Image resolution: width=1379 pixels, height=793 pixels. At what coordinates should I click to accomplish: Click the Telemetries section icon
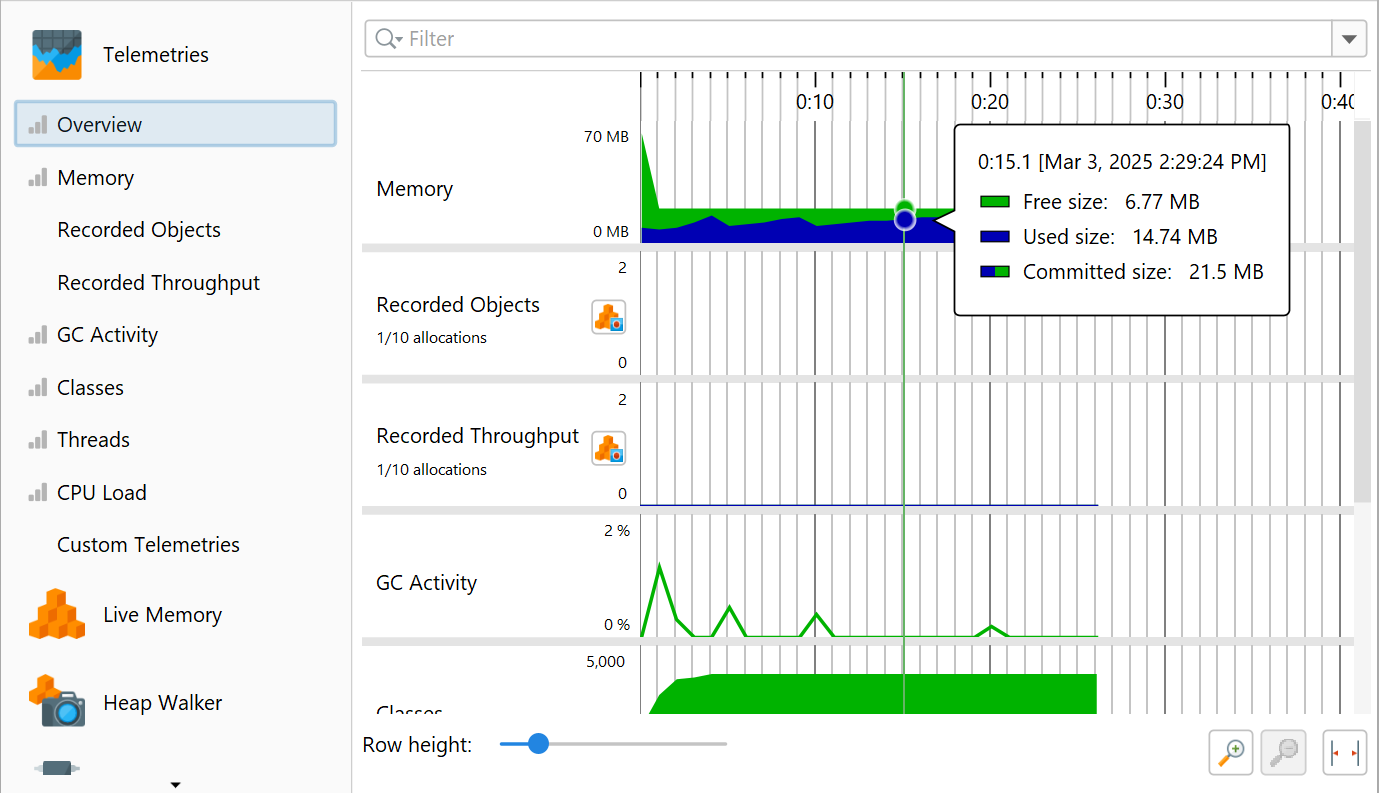(x=56, y=55)
